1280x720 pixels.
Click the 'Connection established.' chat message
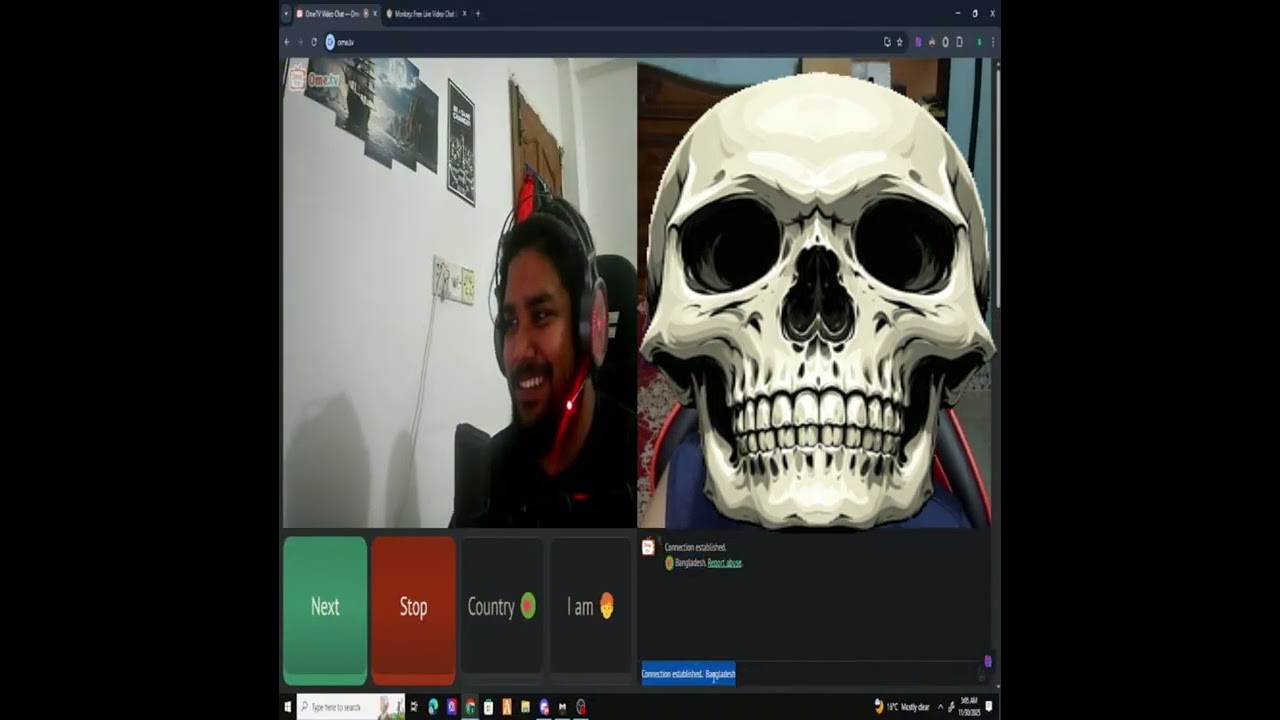point(695,547)
